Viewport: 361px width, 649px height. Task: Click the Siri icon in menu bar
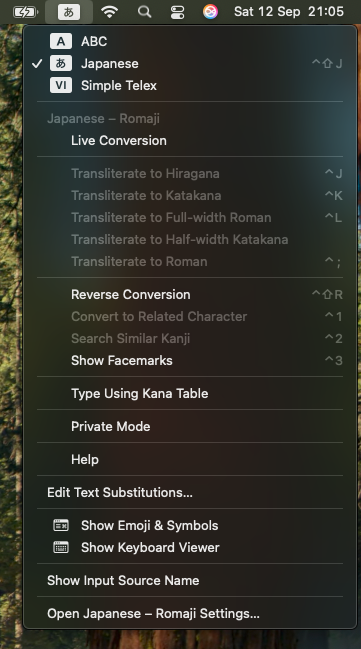[210, 12]
